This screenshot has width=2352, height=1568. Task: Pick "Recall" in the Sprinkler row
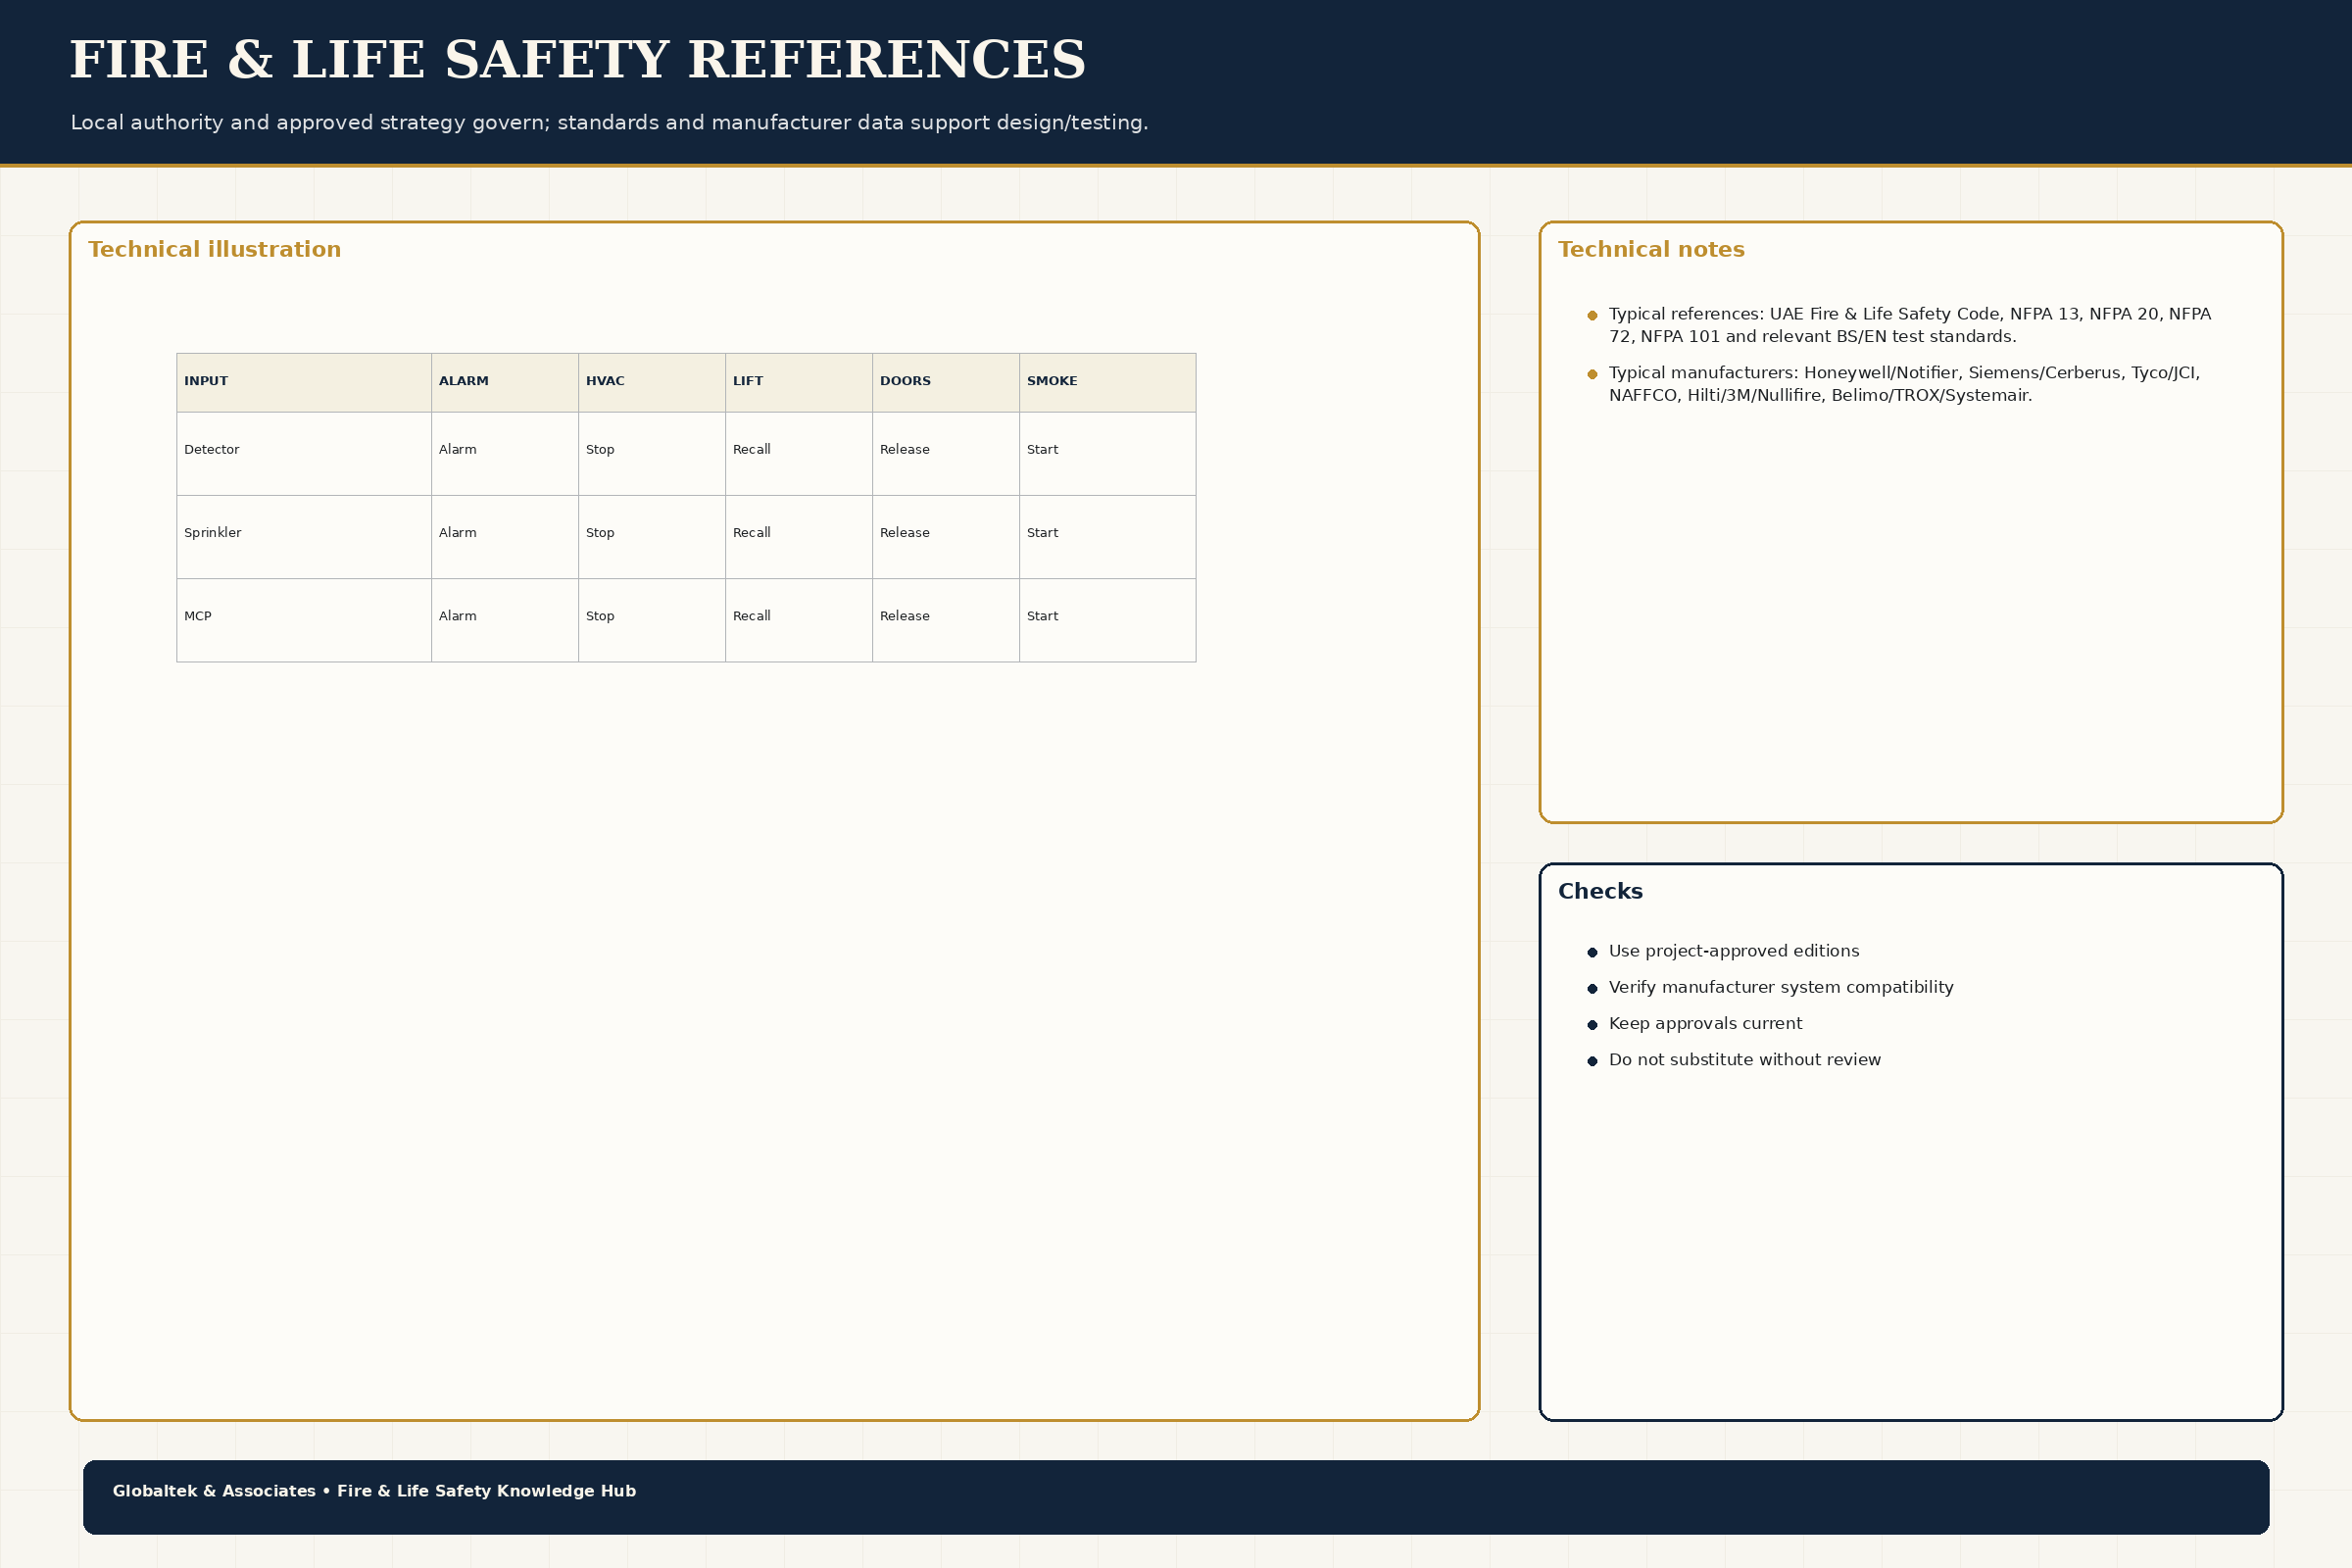tap(752, 533)
